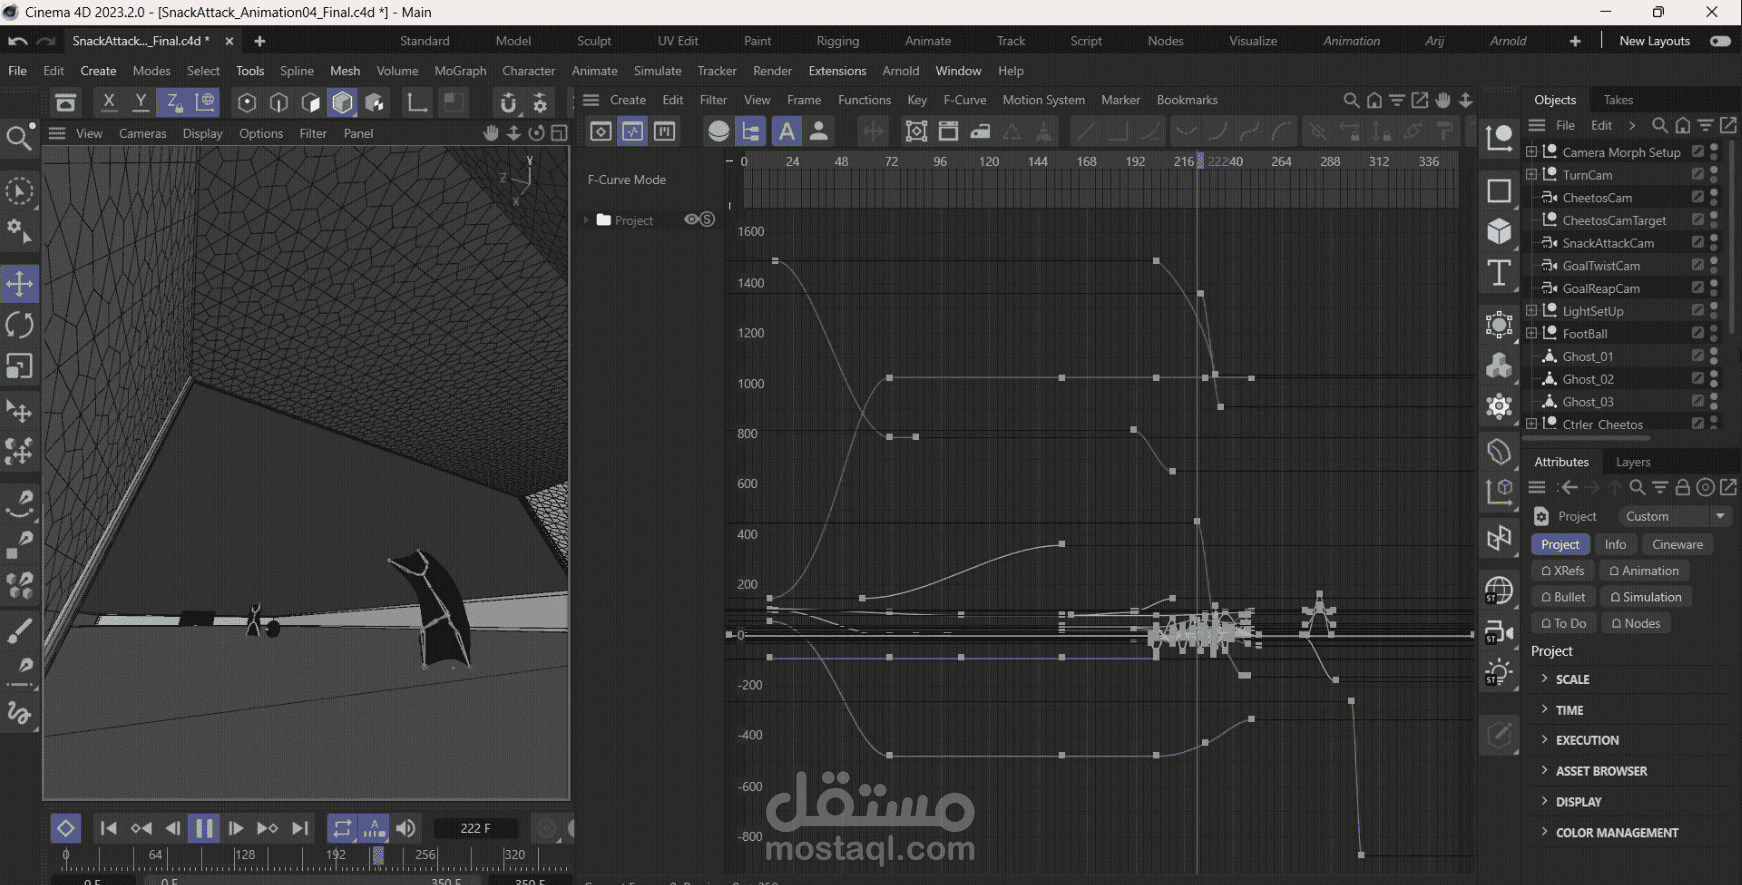Click the current frame field 222 F
Screen dimensions: 1742x885
pos(475,828)
